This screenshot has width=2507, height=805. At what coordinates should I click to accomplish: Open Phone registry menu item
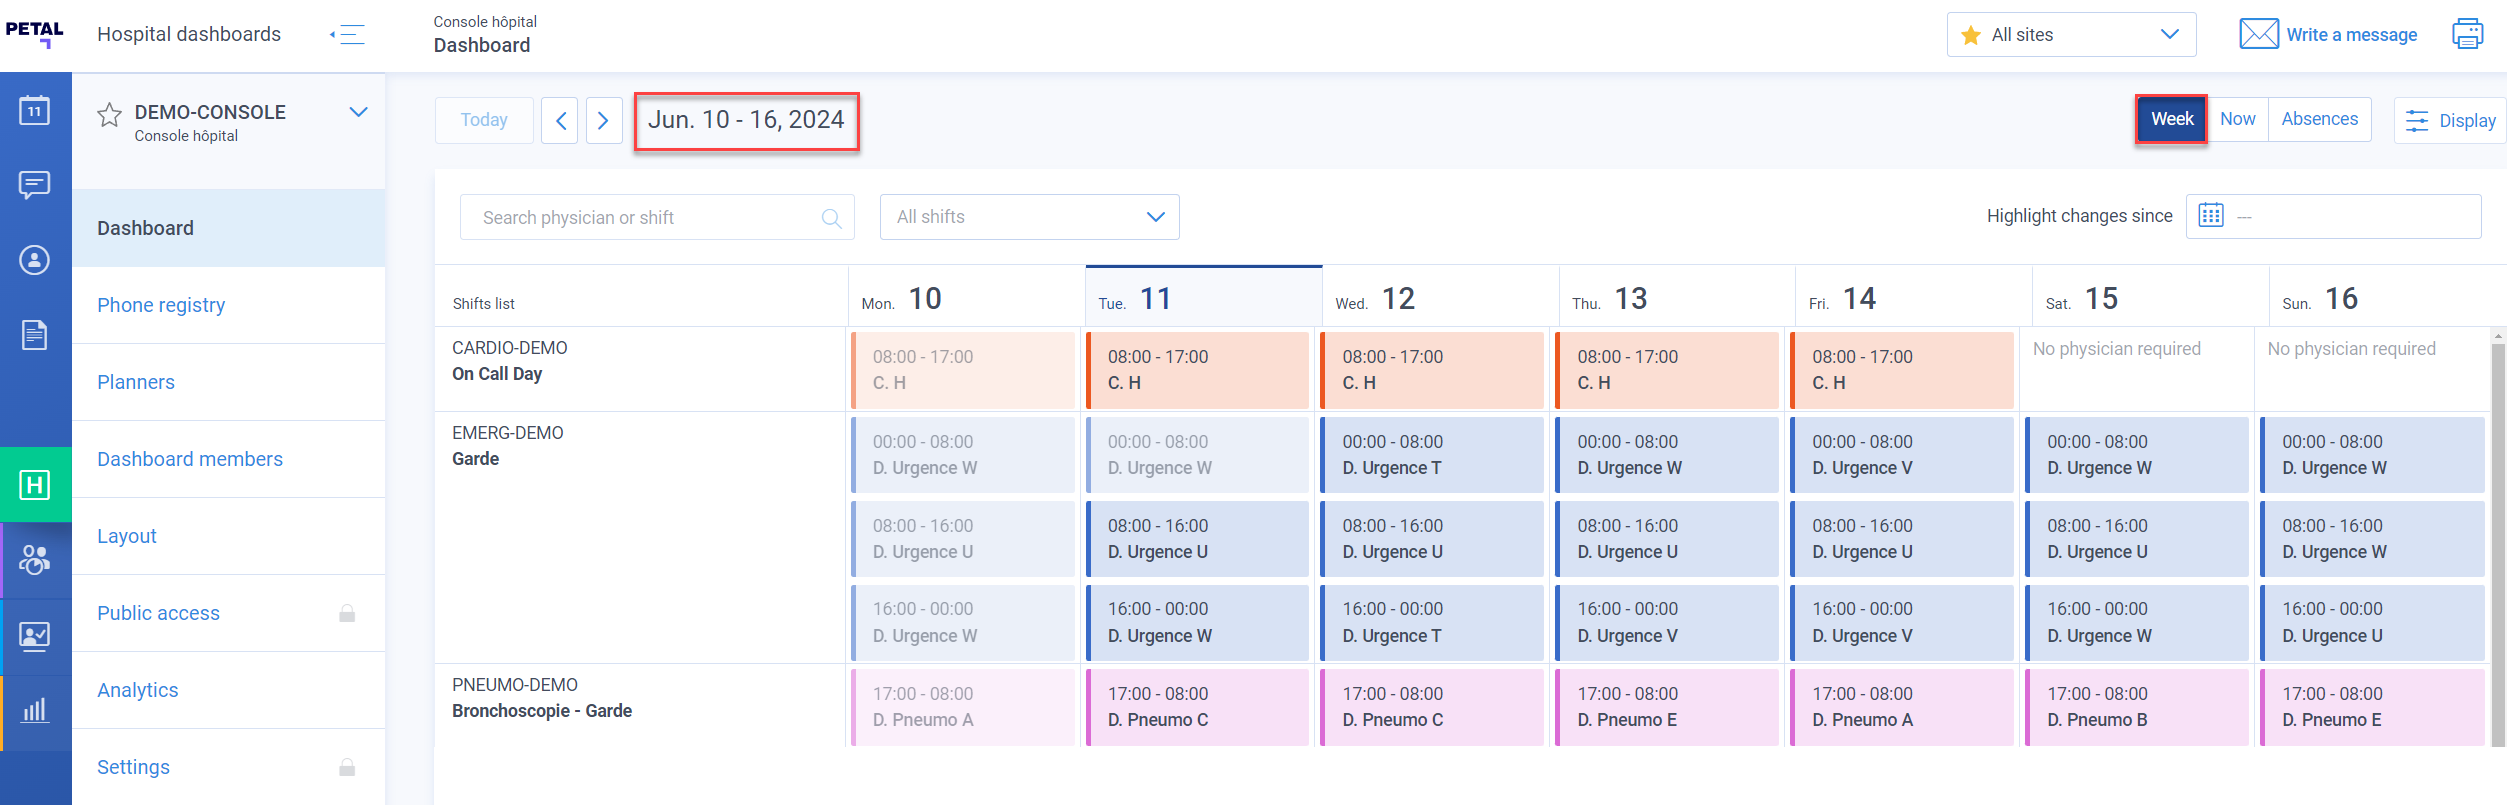(x=161, y=305)
